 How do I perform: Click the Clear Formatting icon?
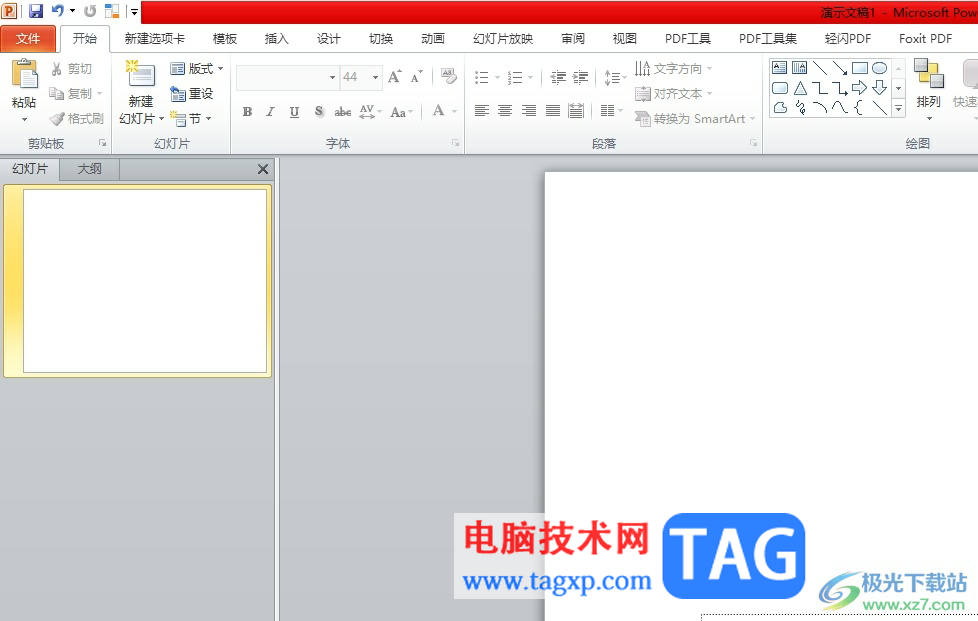click(448, 76)
